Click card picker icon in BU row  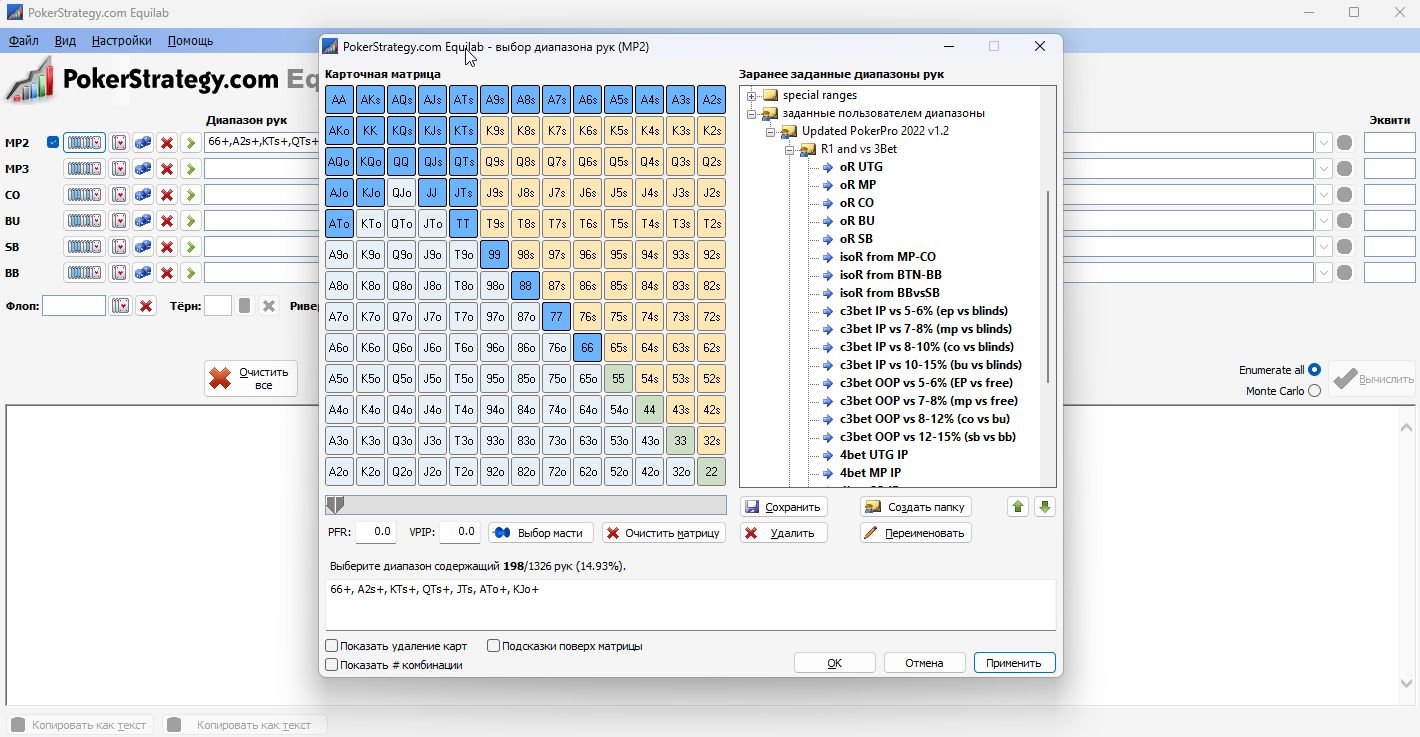coord(119,221)
